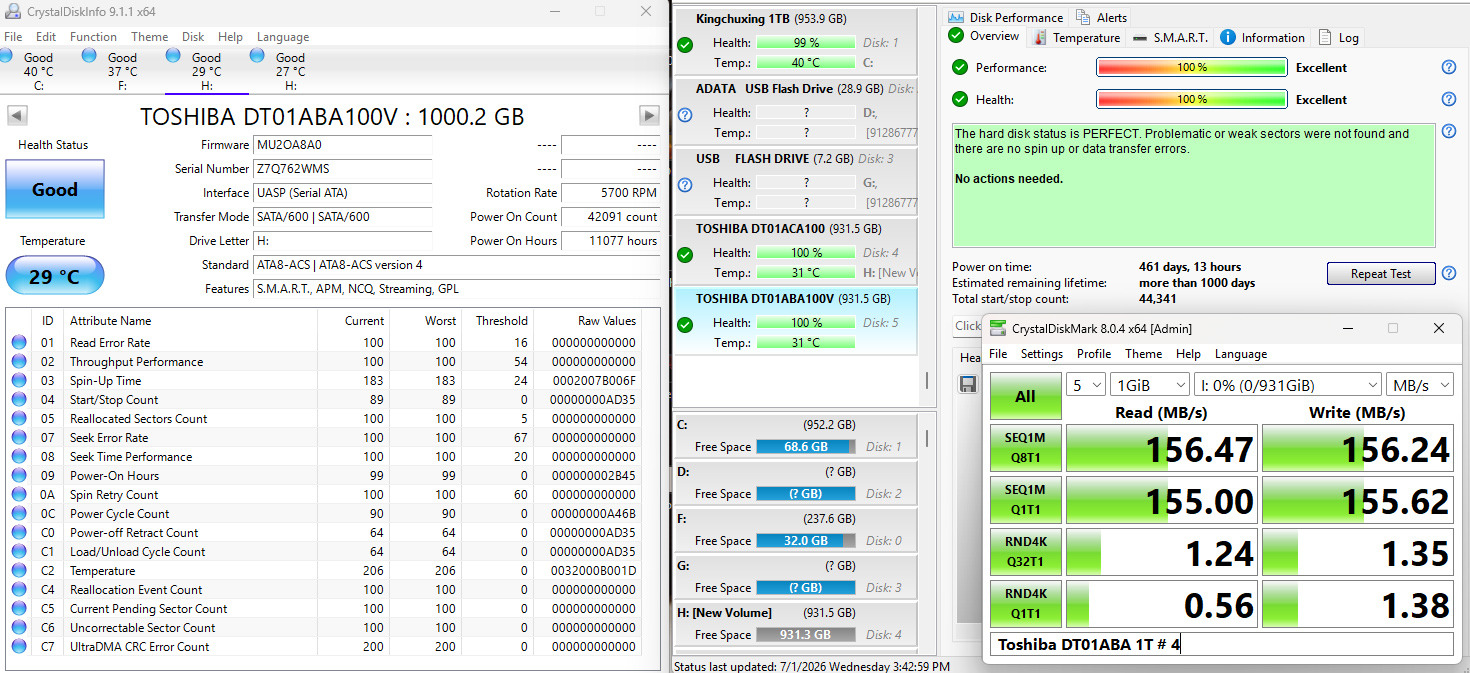Click the Power On Hours value '11077 hours'
1470x673 pixels.
tap(610, 241)
